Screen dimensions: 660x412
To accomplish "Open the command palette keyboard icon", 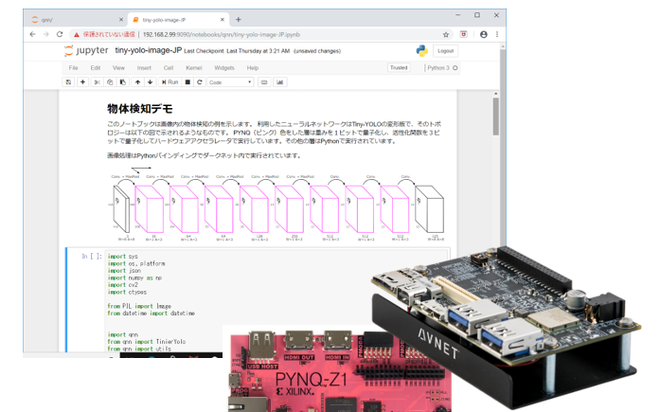I will point(264,82).
